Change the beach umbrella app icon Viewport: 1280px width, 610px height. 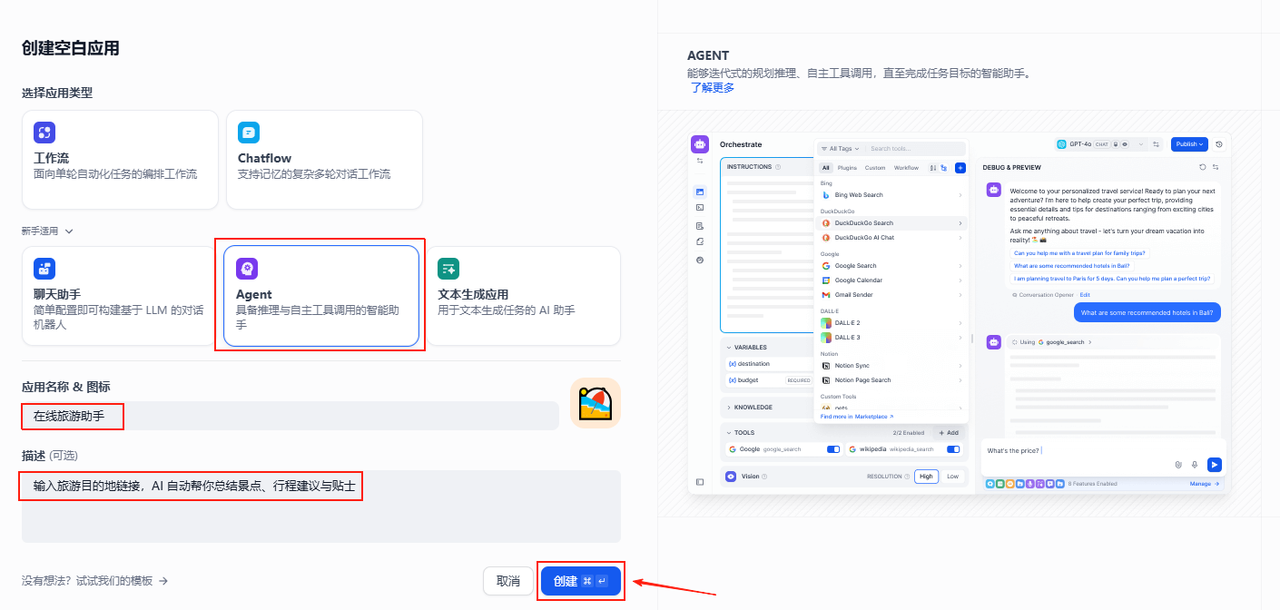595,403
